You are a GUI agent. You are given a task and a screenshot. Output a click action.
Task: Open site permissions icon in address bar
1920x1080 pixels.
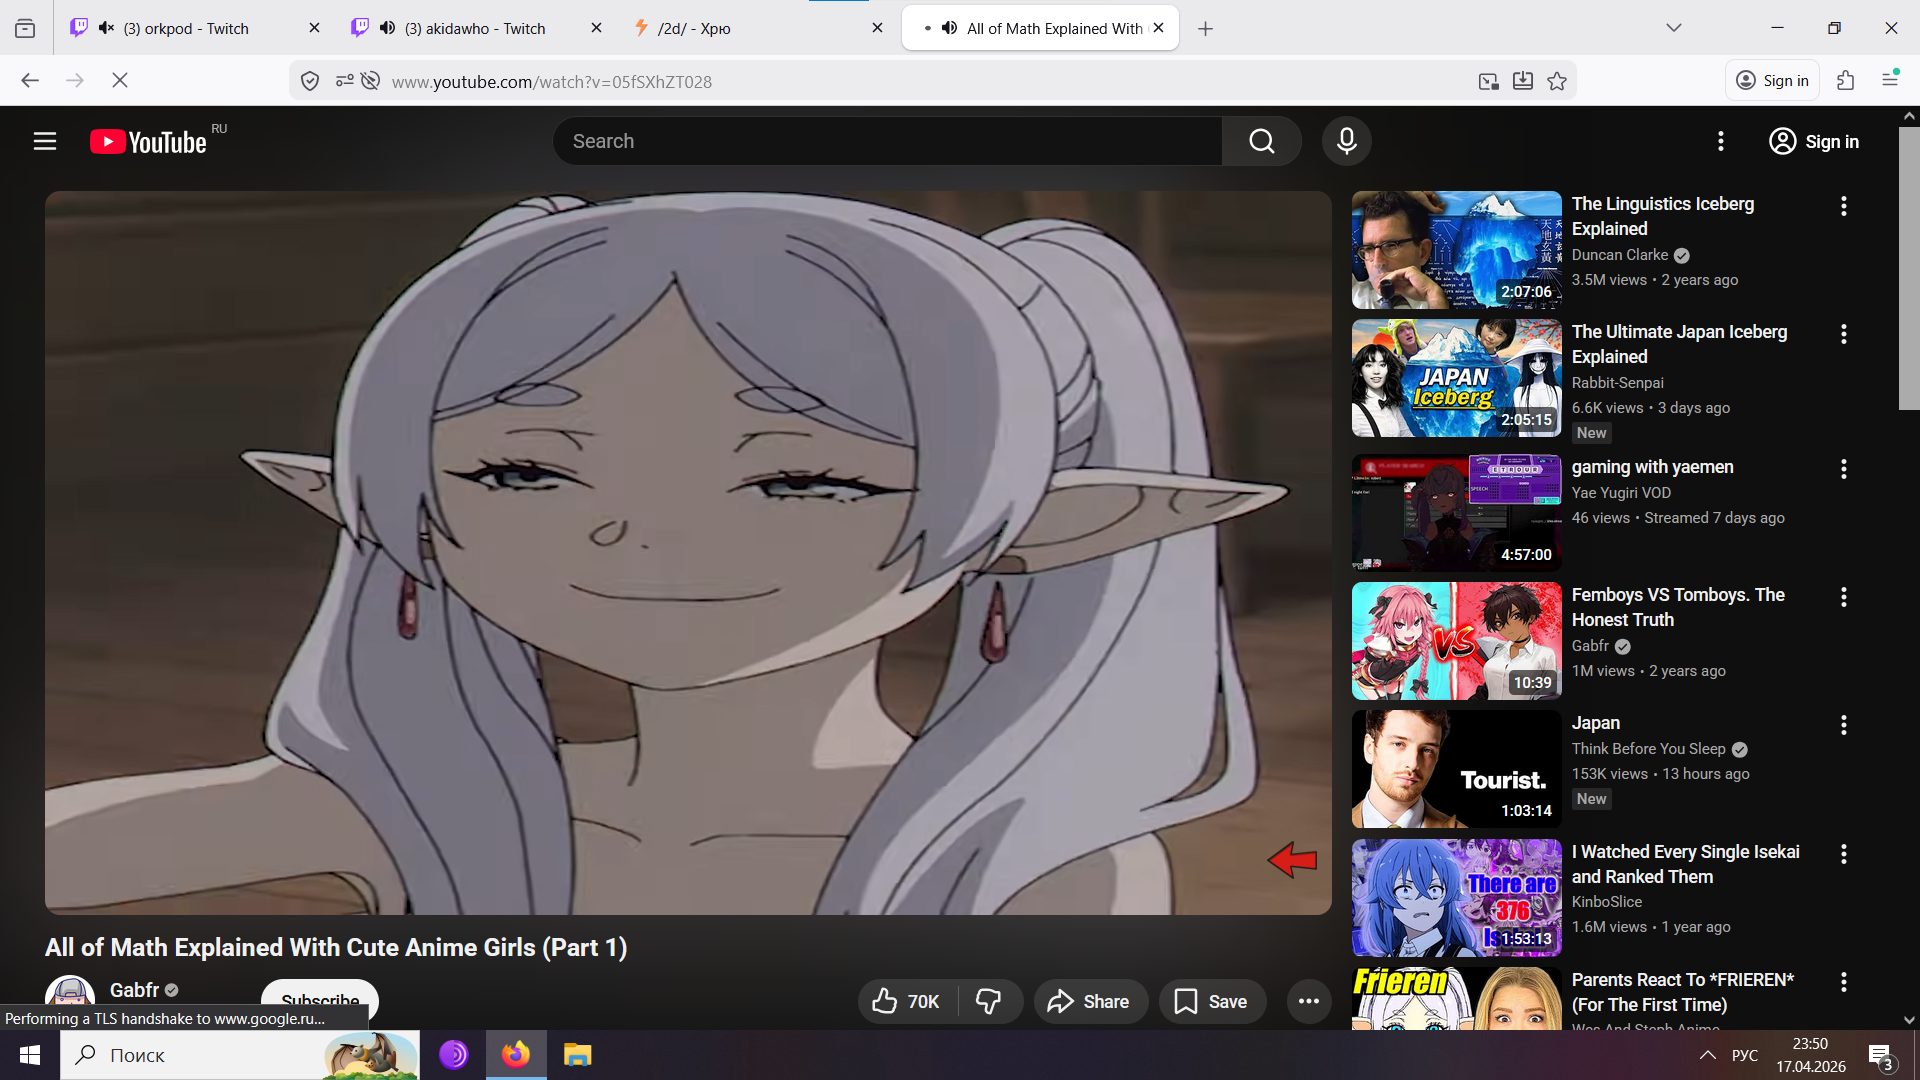click(x=344, y=81)
